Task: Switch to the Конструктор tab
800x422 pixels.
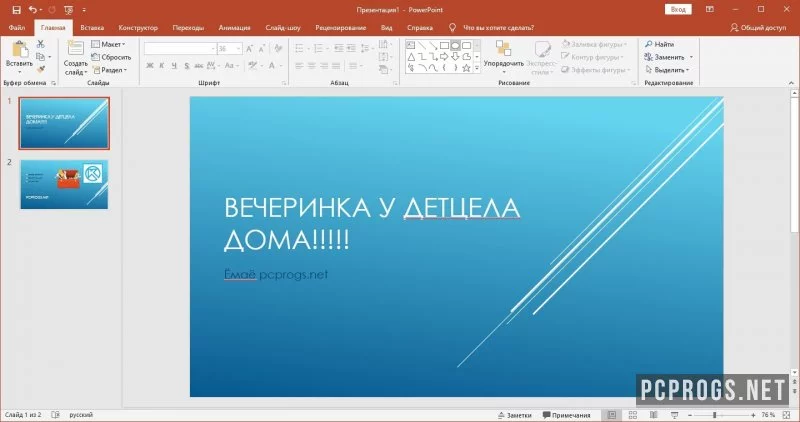Action: [138, 28]
